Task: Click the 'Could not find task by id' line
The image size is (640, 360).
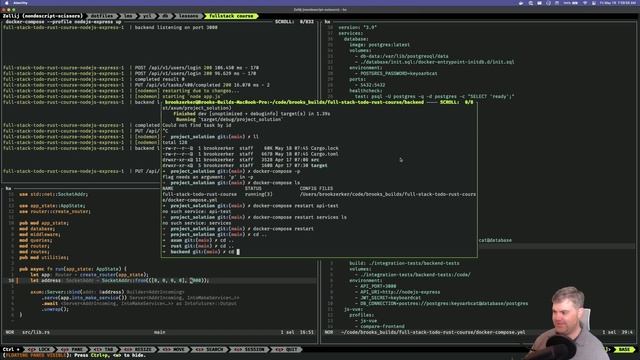Action: [x=197, y=125]
